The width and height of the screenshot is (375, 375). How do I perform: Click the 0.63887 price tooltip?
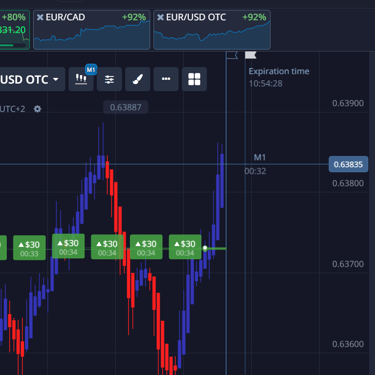126,107
